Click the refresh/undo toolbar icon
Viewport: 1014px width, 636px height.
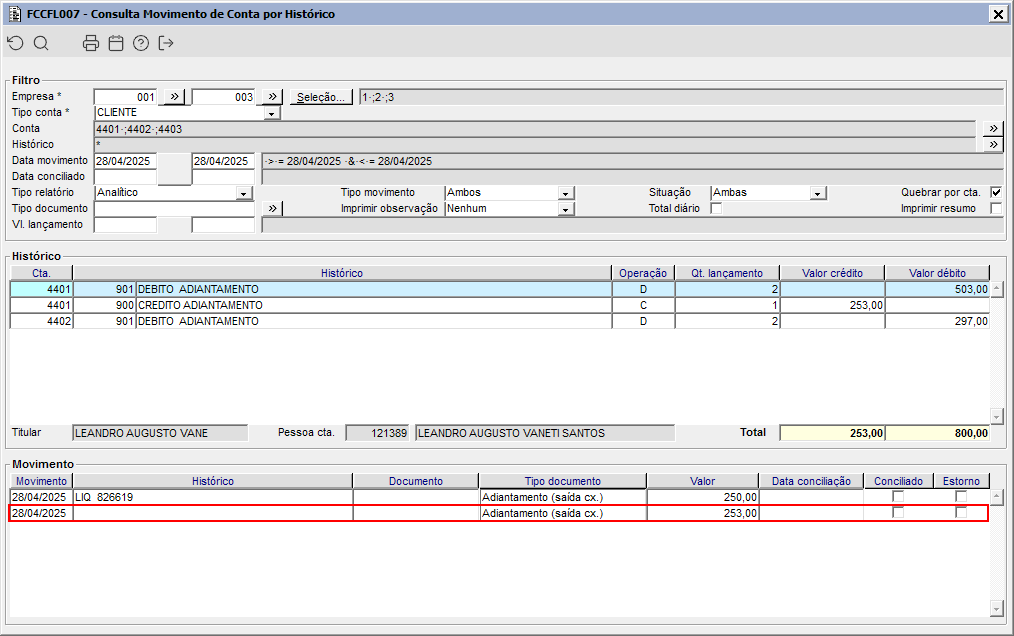tap(16, 43)
